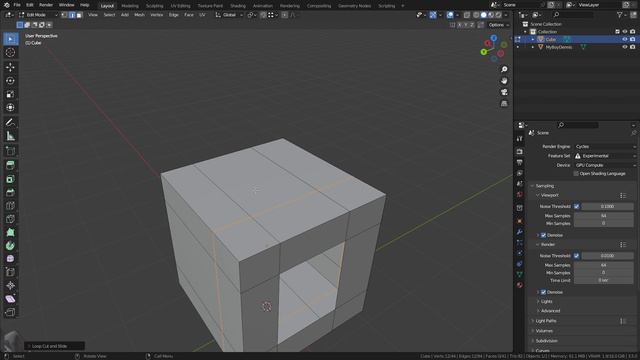Select the Inset Faces tool
The width and height of the screenshot is (640, 360).
pos(10,179)
